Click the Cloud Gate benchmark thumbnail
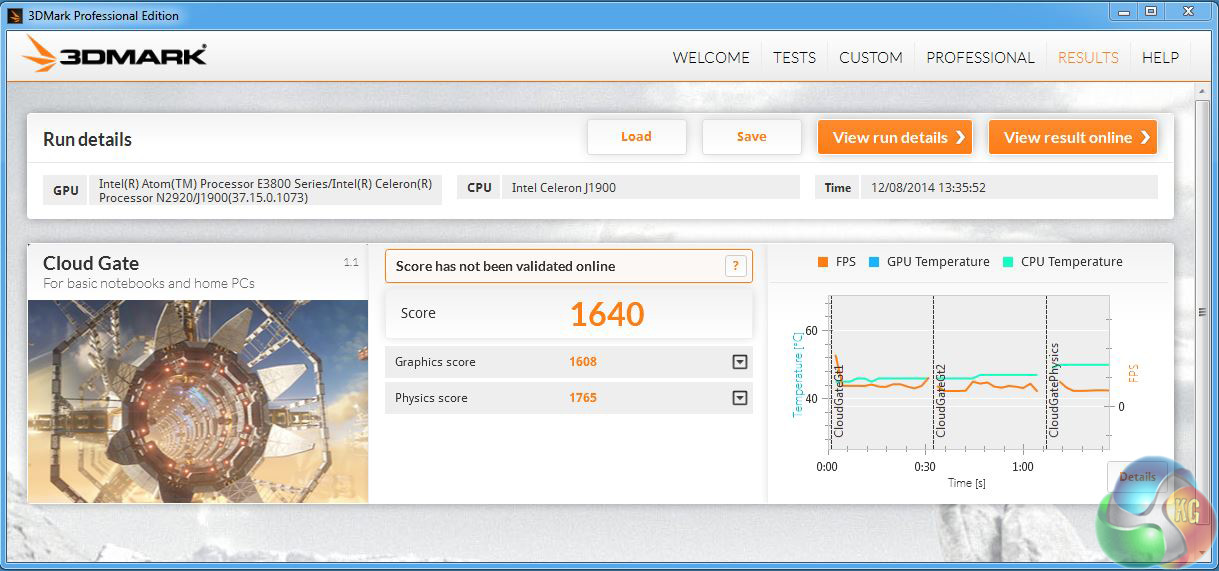1219x571 pixels. 198,400
